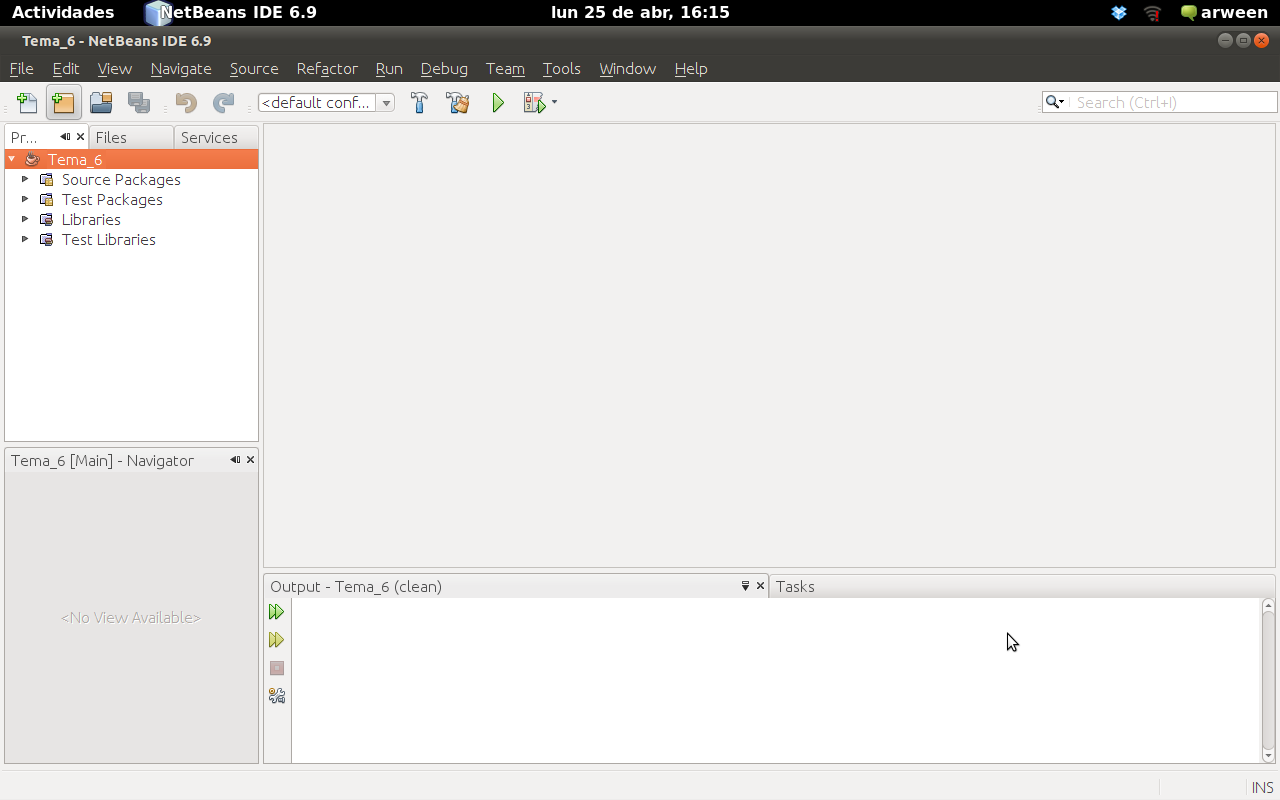Select the Tema_6 project root node
Image resolution: width=1280 pixels, height=800 pixels.
click(x=74, y=158)
